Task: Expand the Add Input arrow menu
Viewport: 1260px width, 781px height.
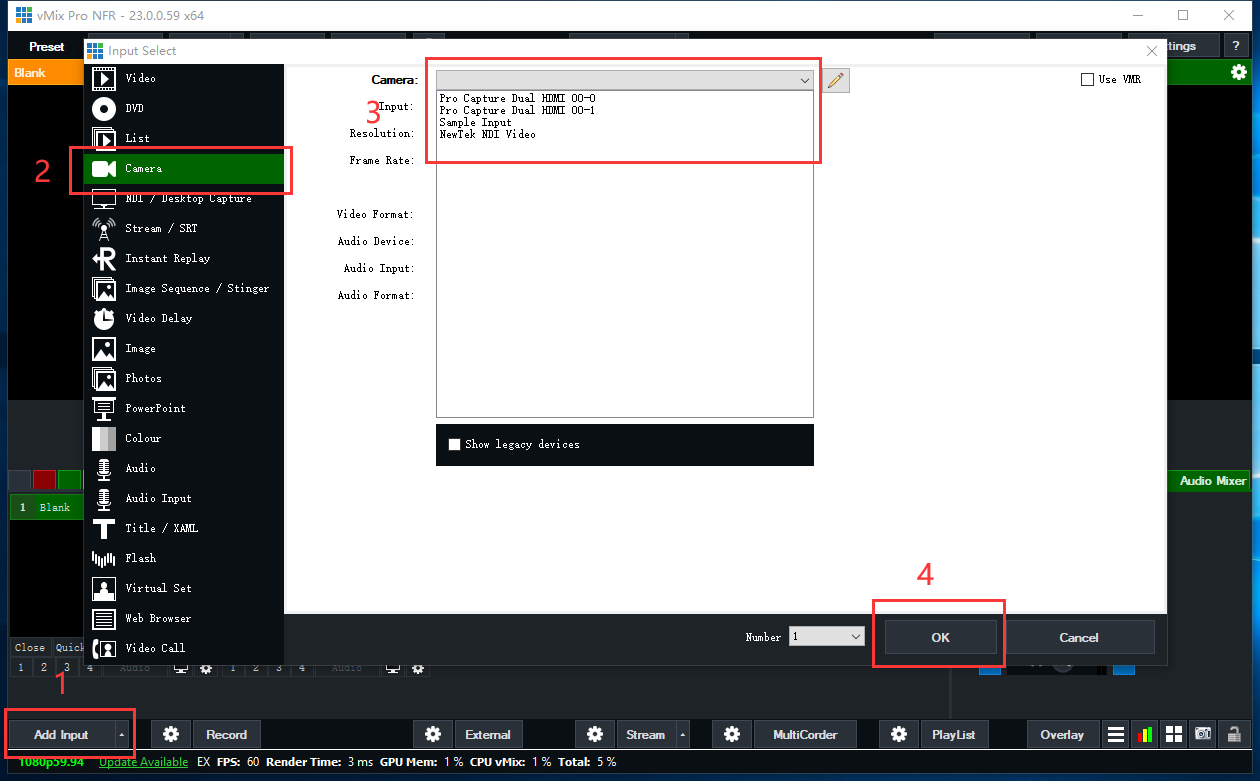Action: [123, 735]
